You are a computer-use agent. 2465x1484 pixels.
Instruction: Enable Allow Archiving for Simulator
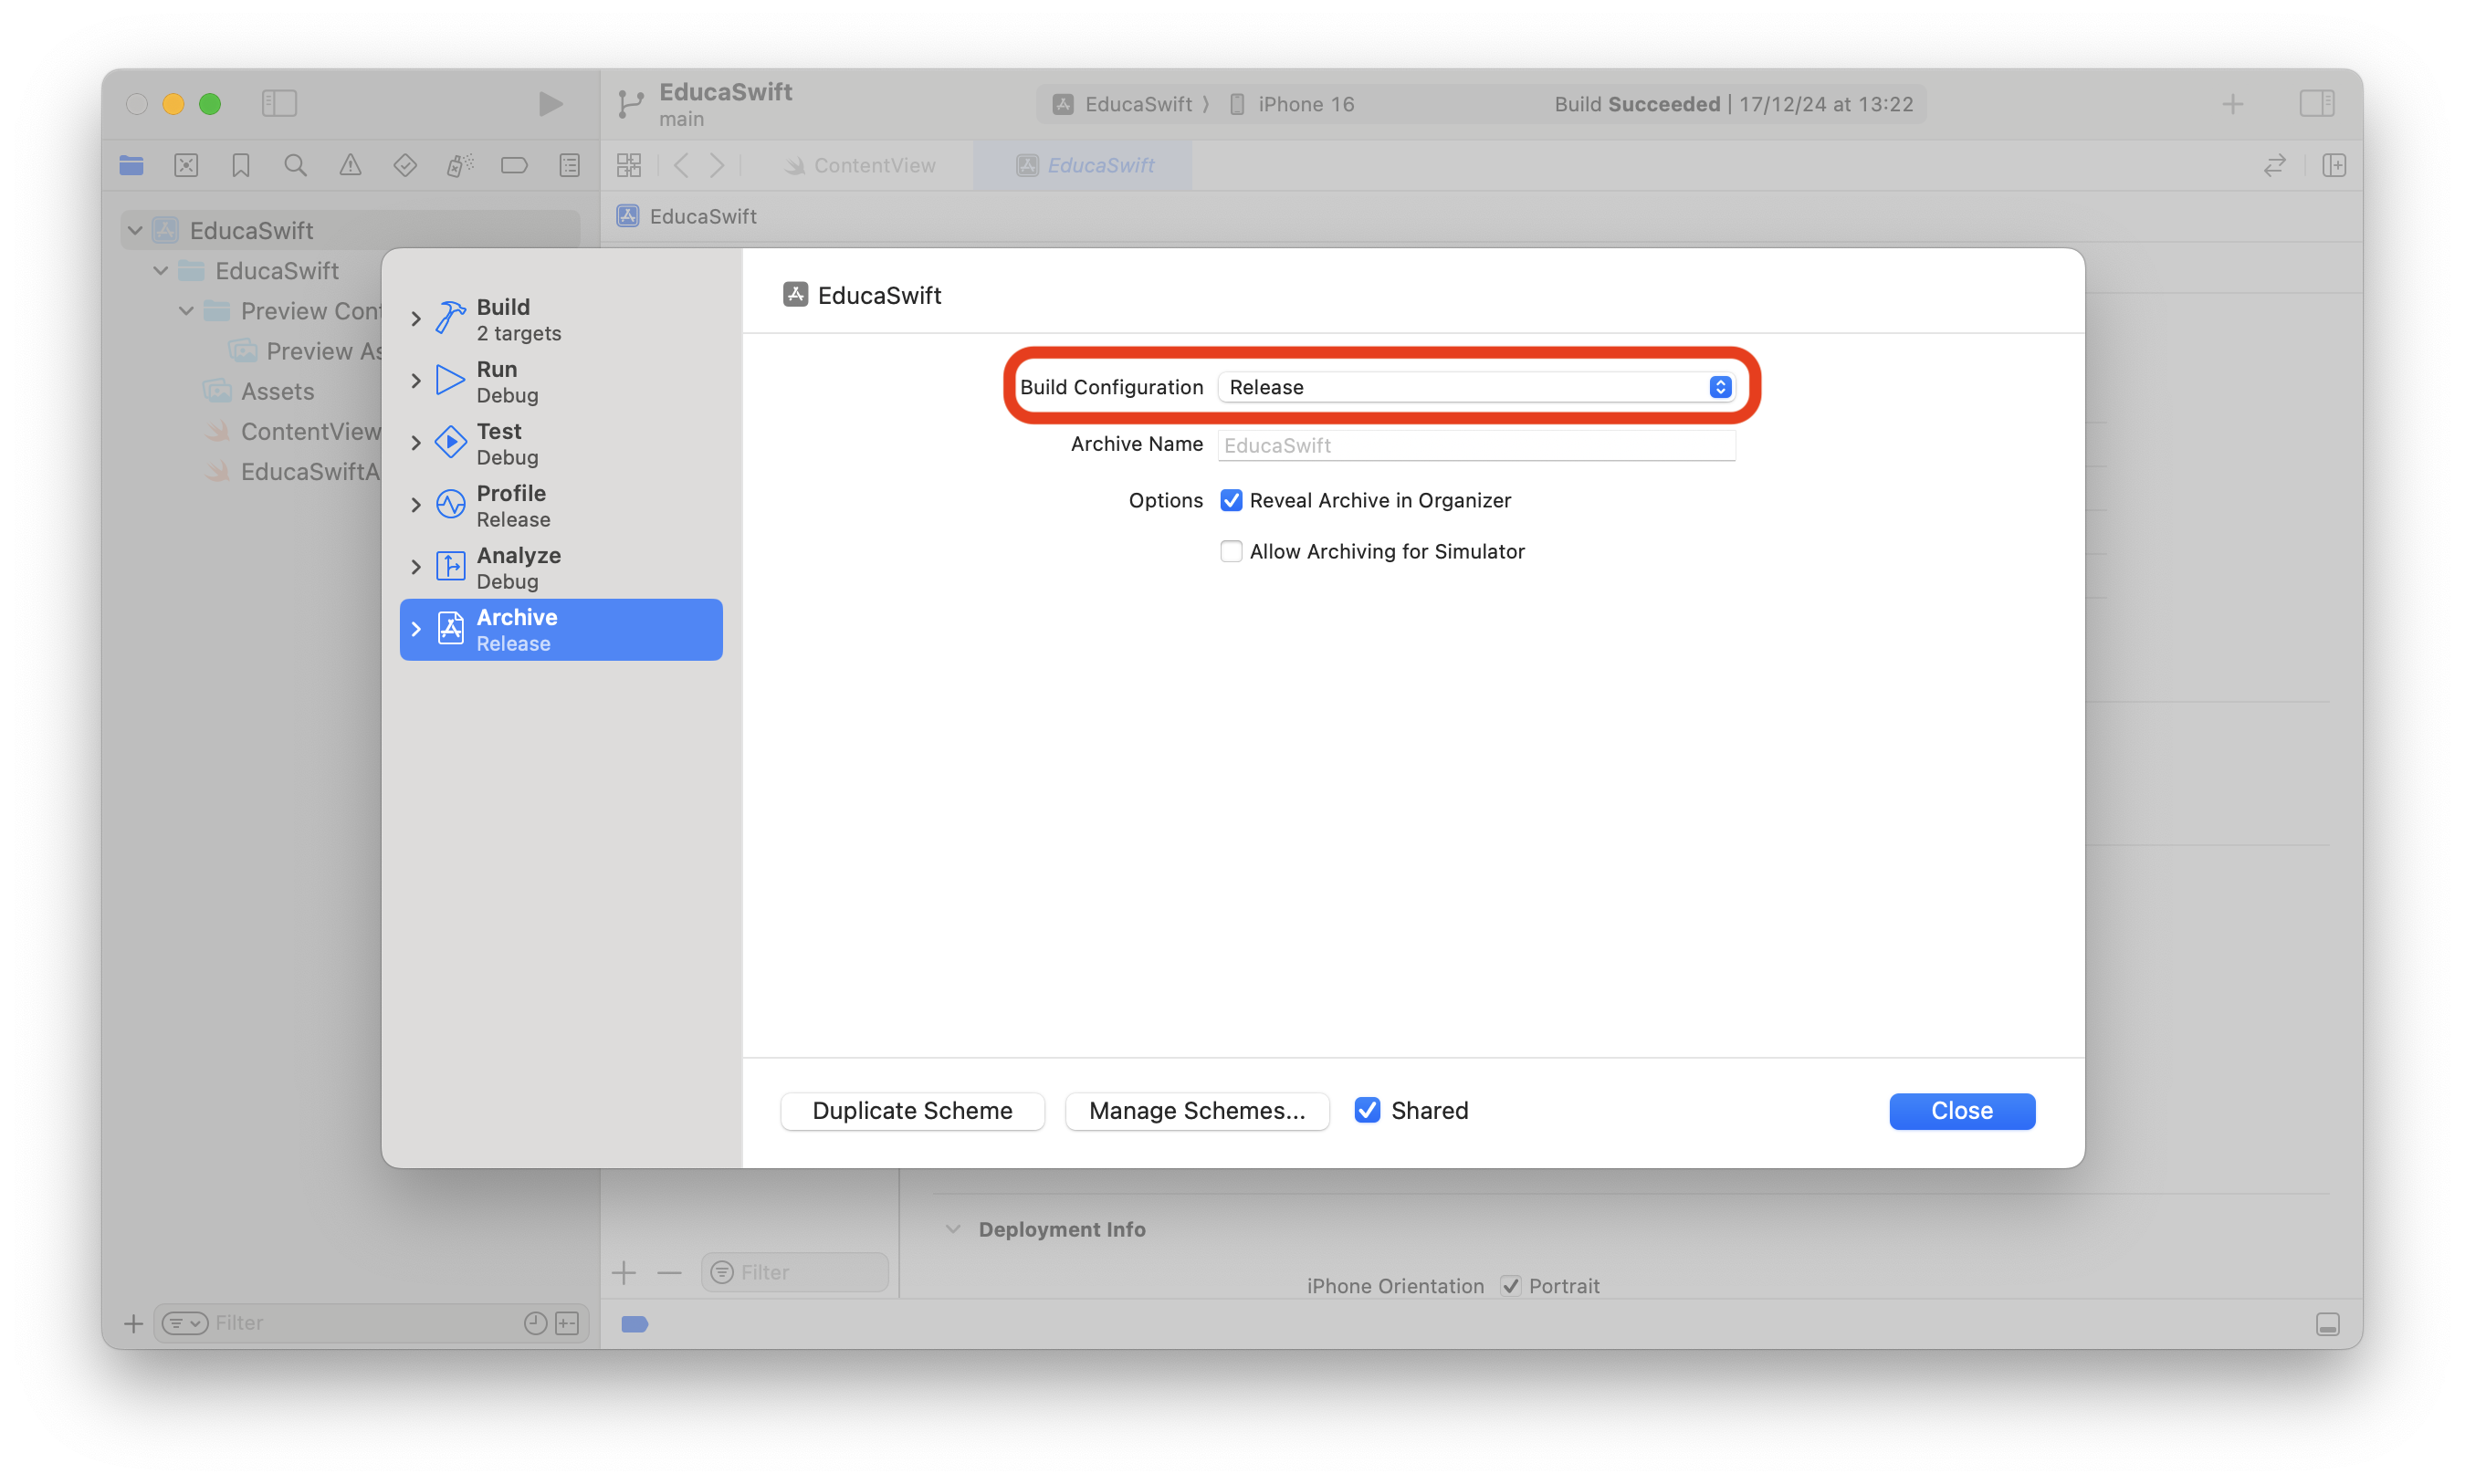1231,551
